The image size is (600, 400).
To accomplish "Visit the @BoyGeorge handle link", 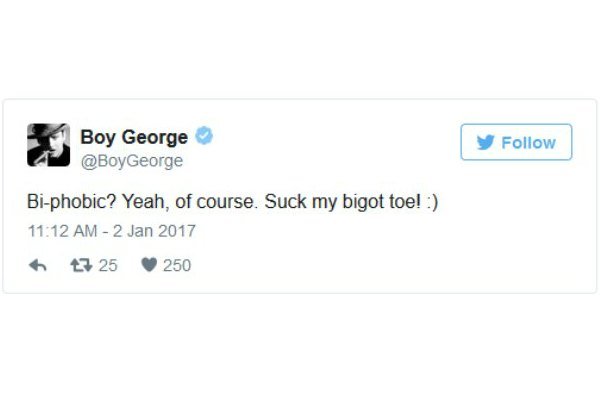I will click(x=131, y=160).
